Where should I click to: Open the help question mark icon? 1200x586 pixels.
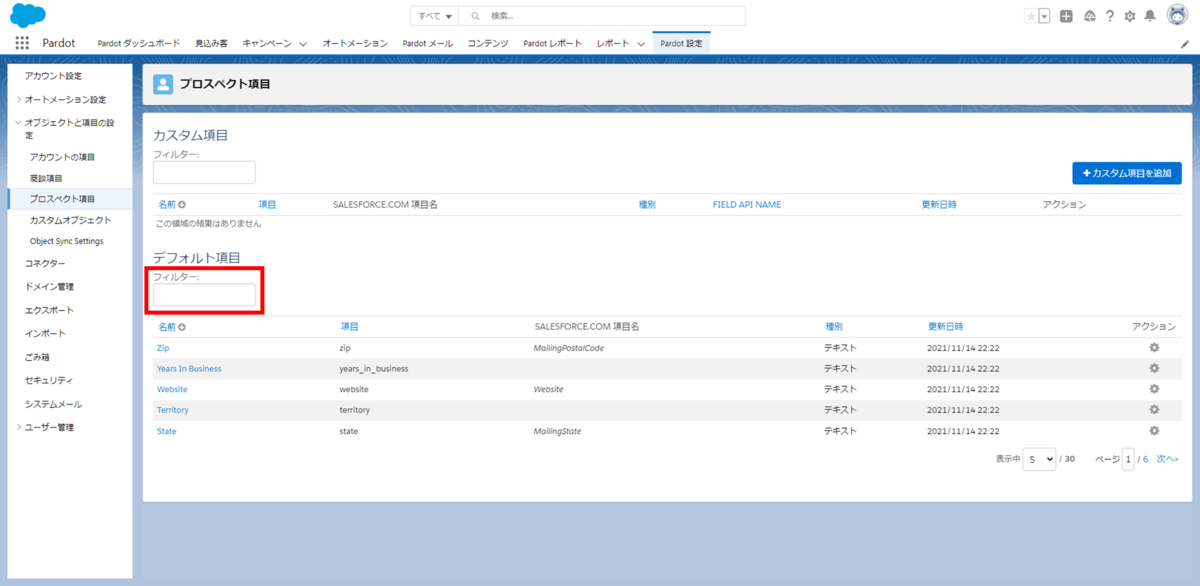pyautogui.click(x=1109, y=16)
